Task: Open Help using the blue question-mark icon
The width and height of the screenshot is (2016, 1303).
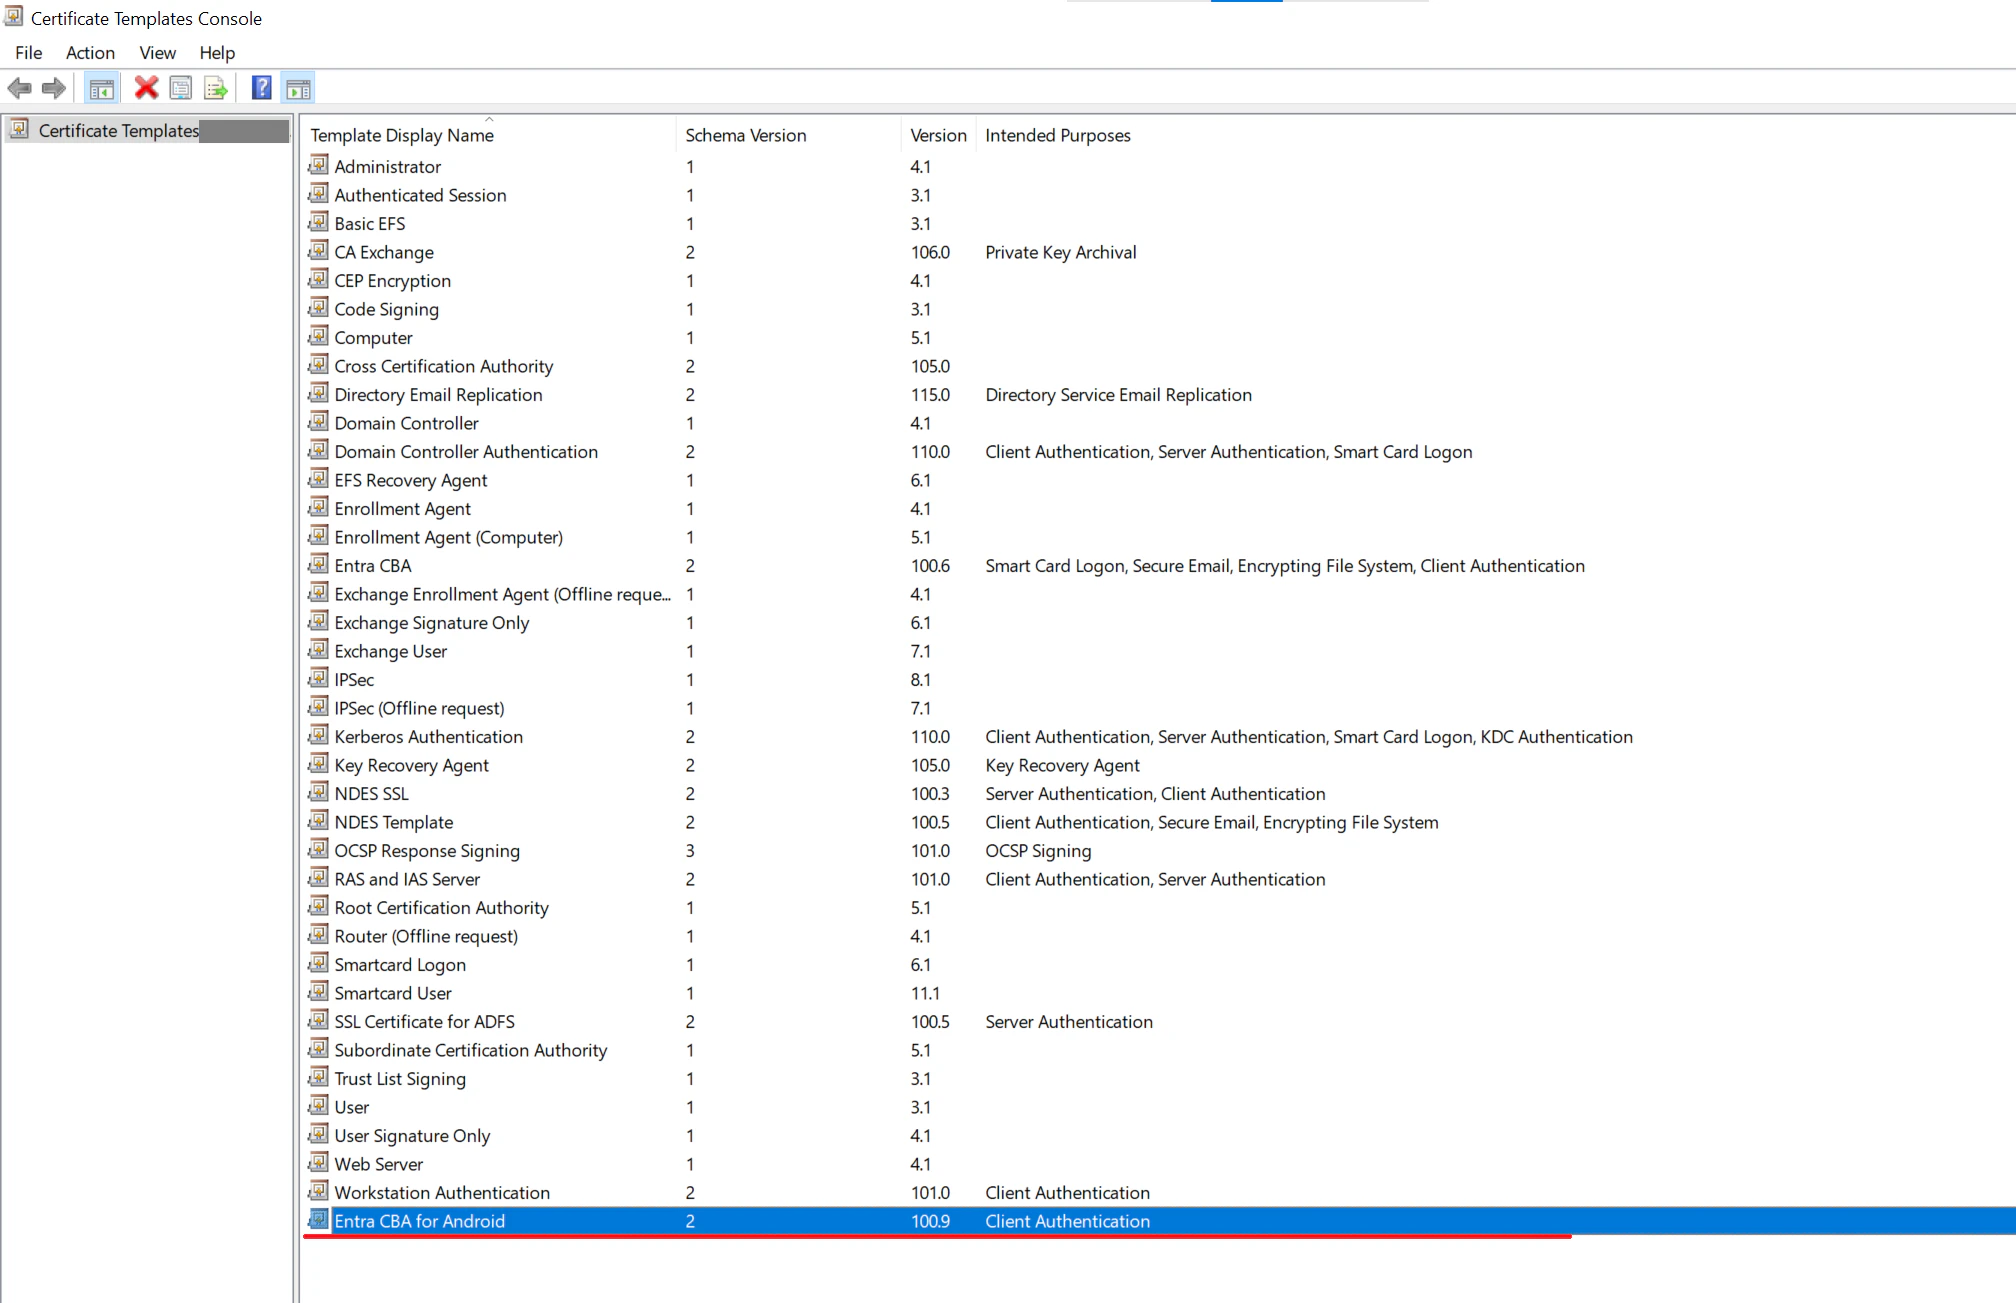Action: (261, 88)
